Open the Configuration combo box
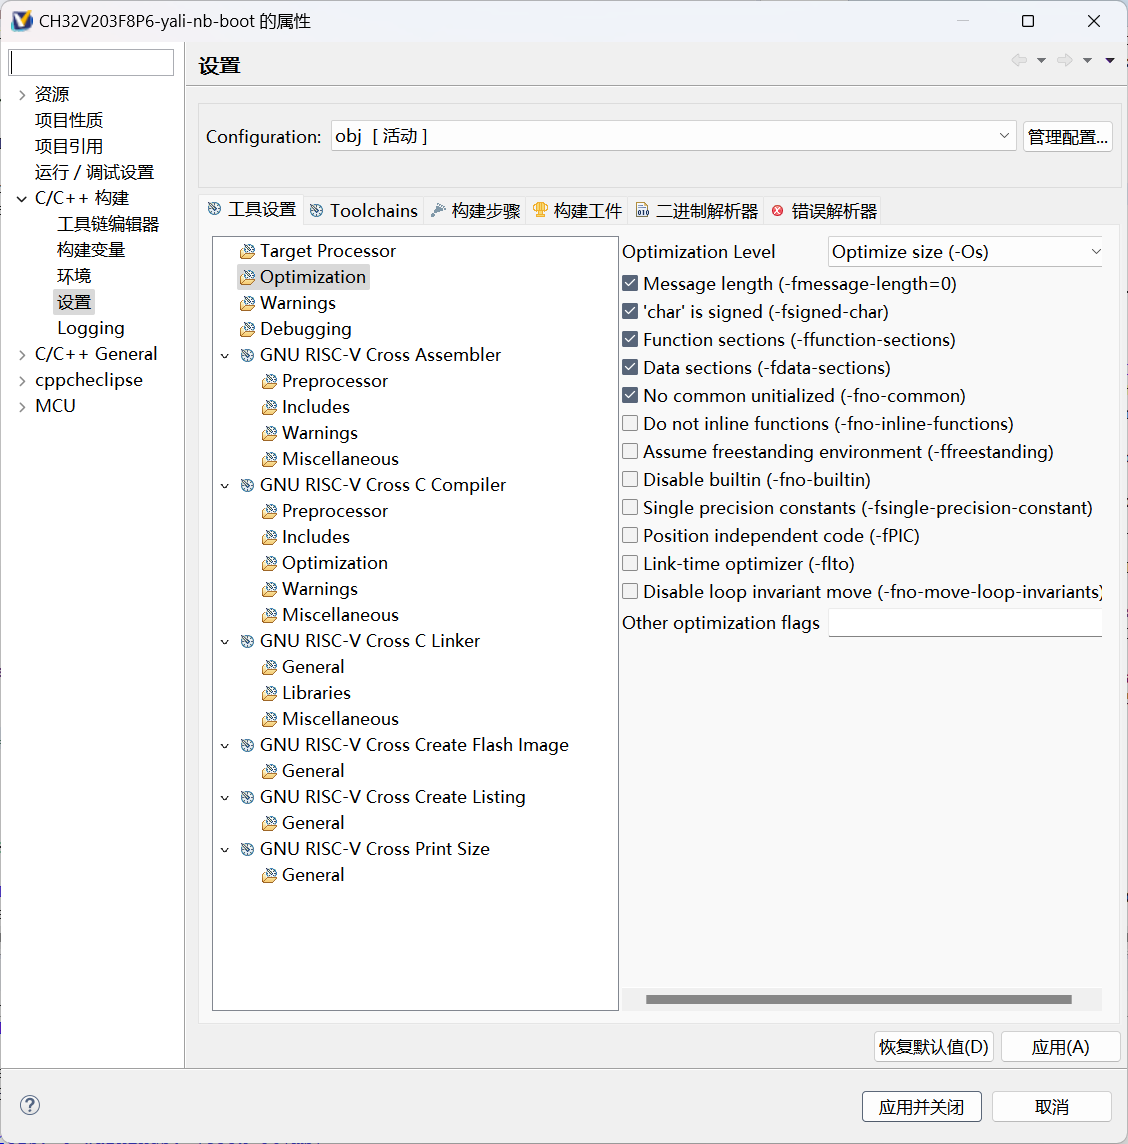 (x=673, y=136)
